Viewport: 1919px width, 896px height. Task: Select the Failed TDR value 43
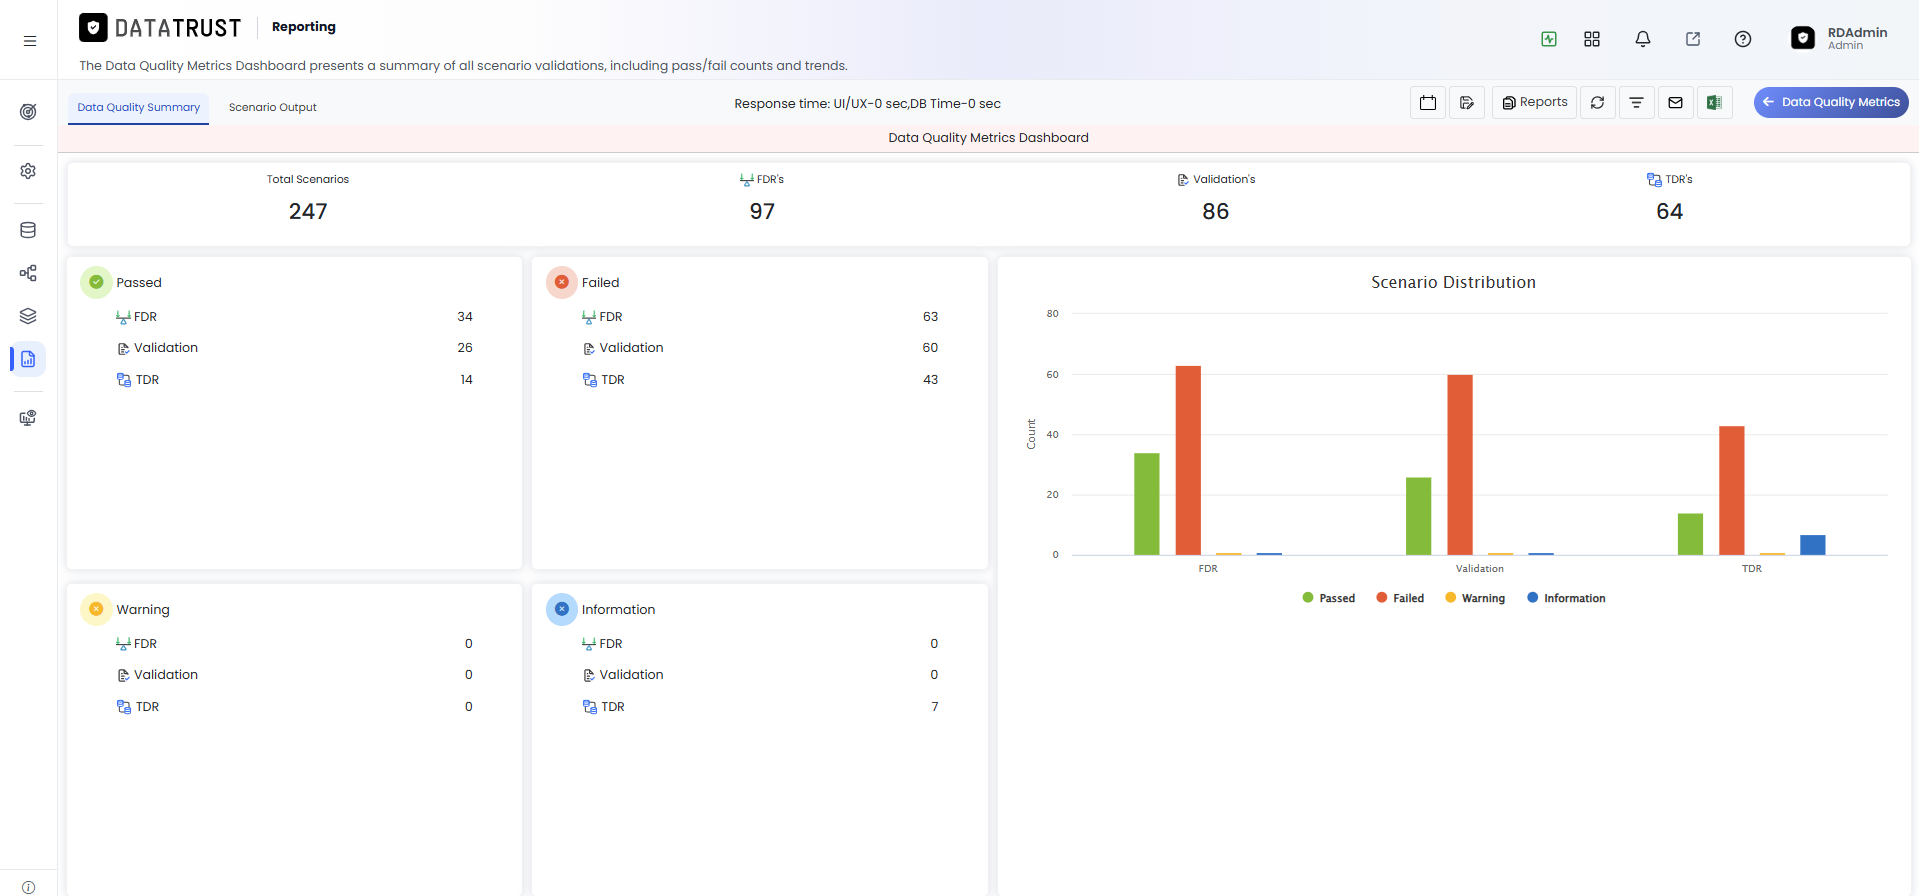pyautogui.click(x=930, y=380)
